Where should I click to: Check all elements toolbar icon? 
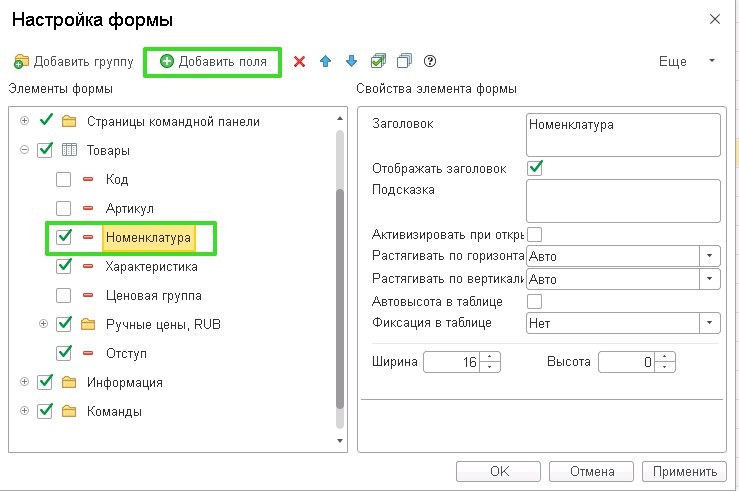pos(378,61)
